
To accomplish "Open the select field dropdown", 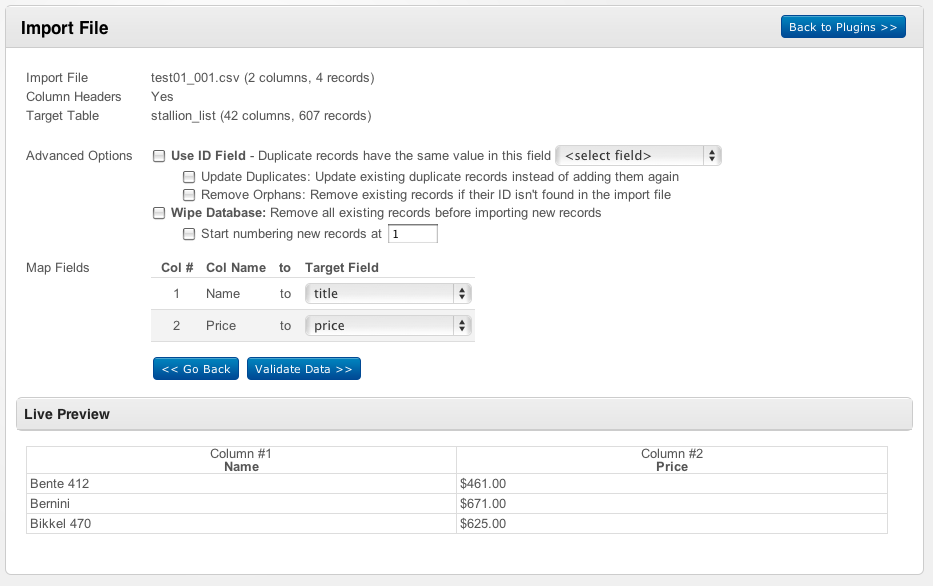I will tap(638, 155).
